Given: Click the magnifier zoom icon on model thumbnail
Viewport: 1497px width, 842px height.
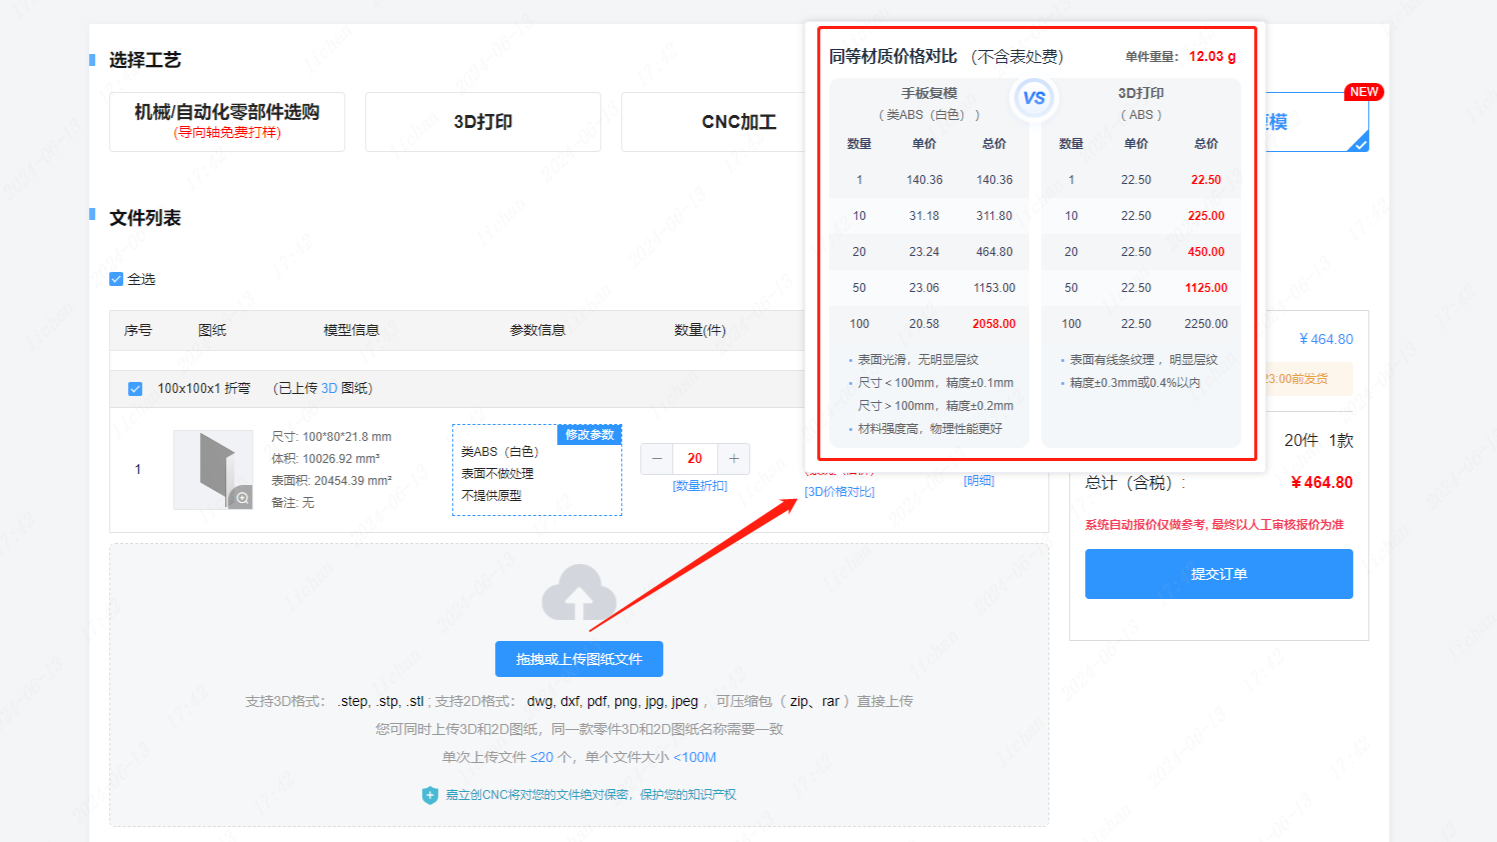Looking at the screenshot, I should click(242, 497).
